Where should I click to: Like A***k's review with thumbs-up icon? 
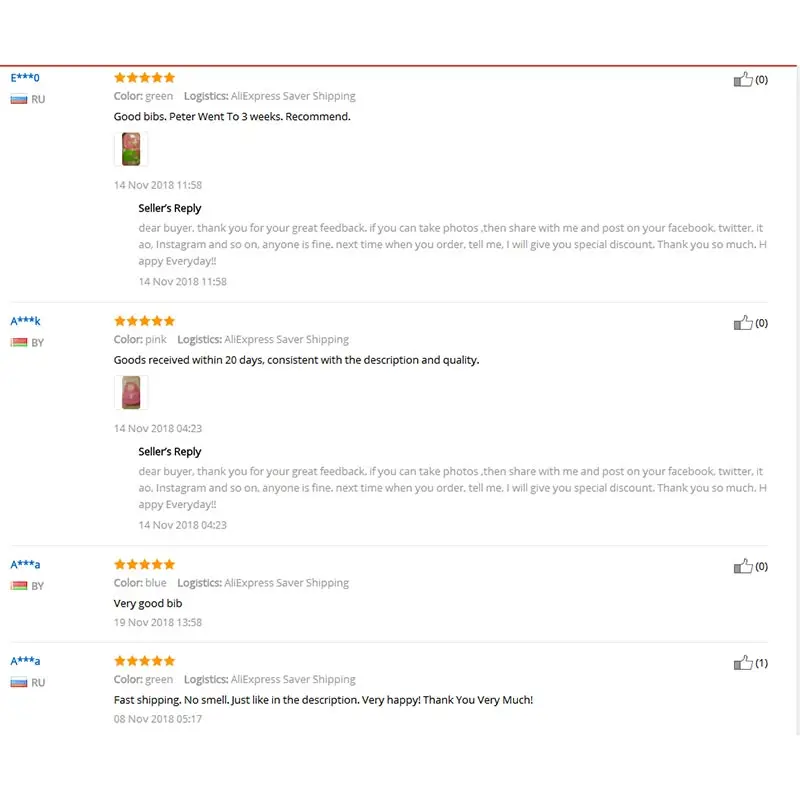[x=743, y=322]
